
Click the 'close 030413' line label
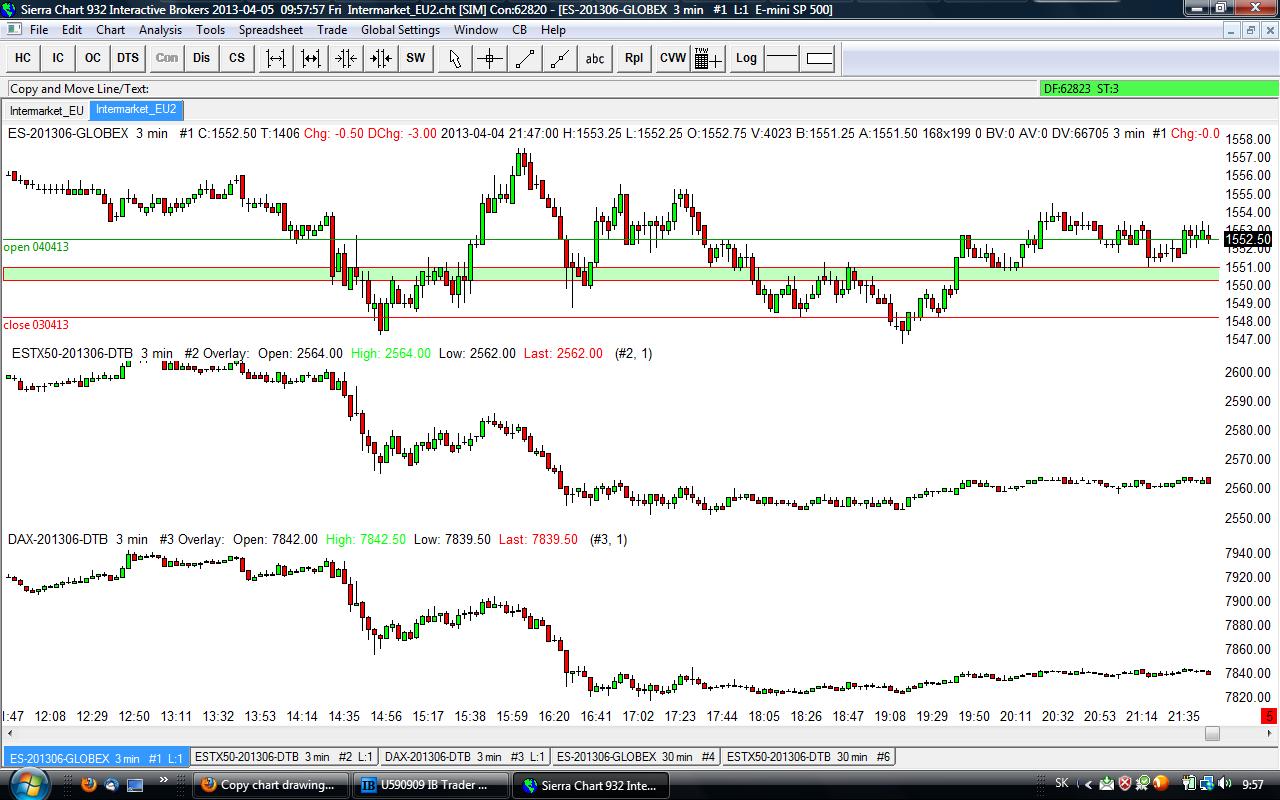(36, 325)
